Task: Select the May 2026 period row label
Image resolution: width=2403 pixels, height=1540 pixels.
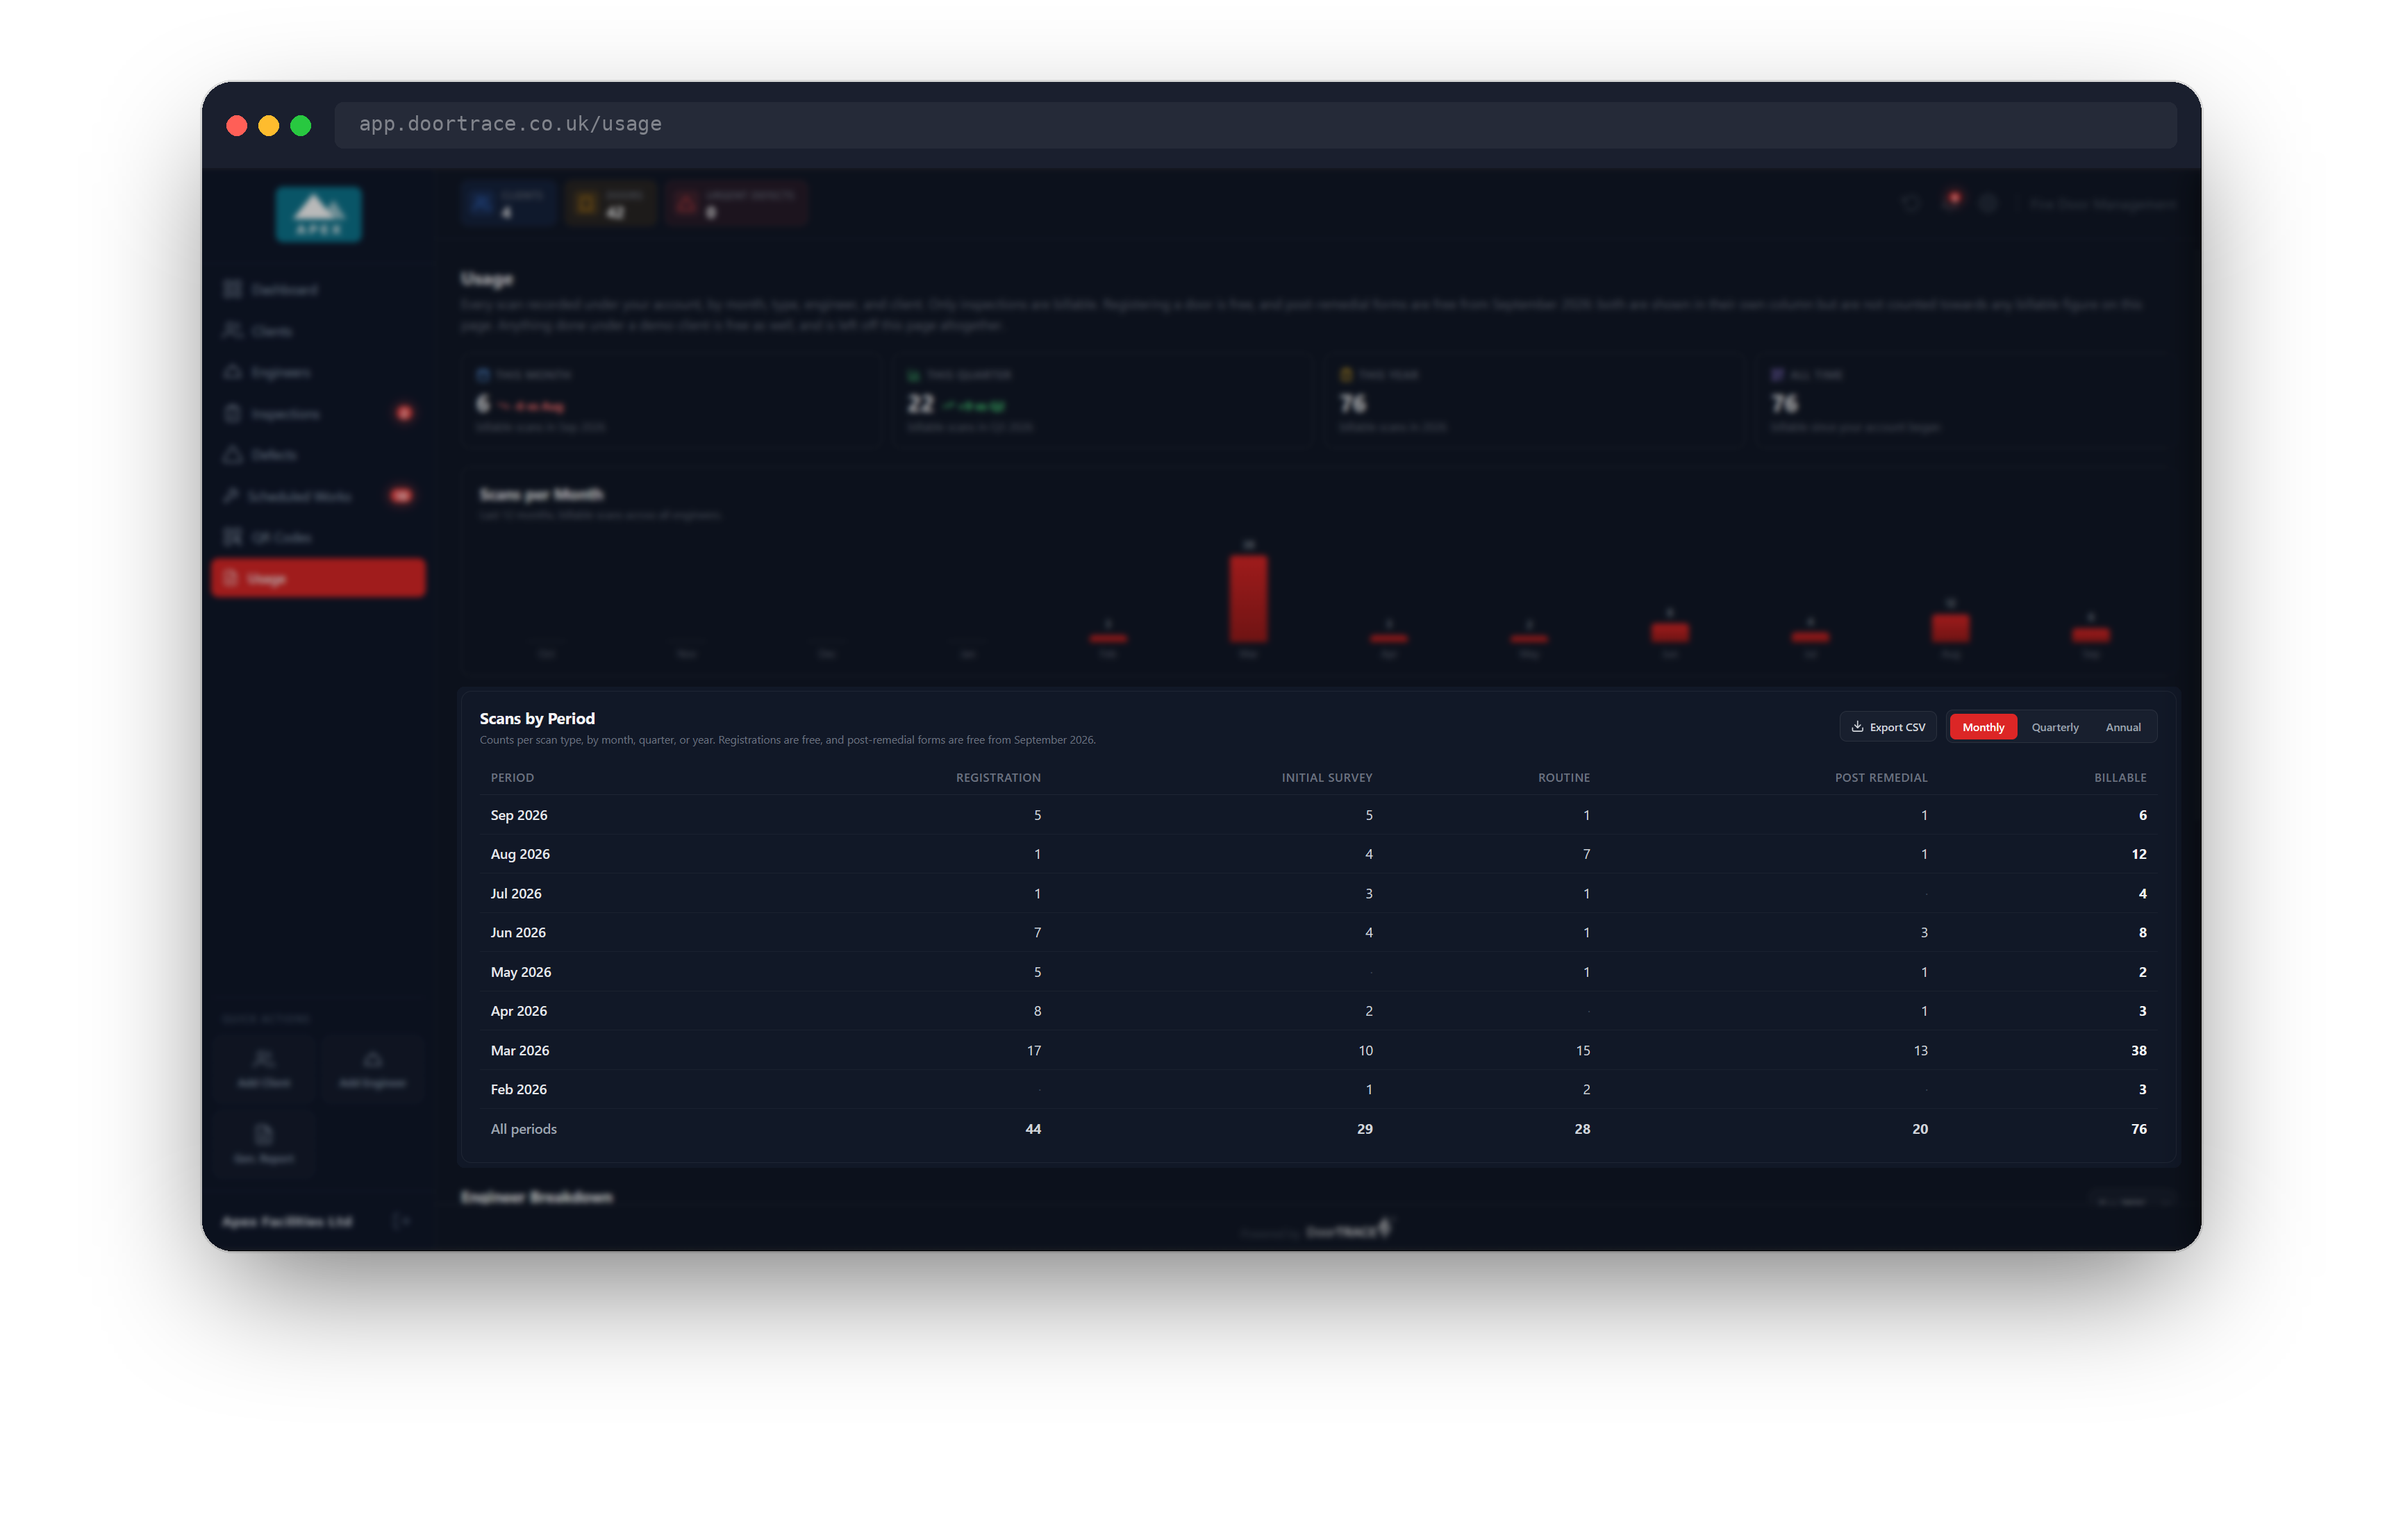Action: point(520,972)
